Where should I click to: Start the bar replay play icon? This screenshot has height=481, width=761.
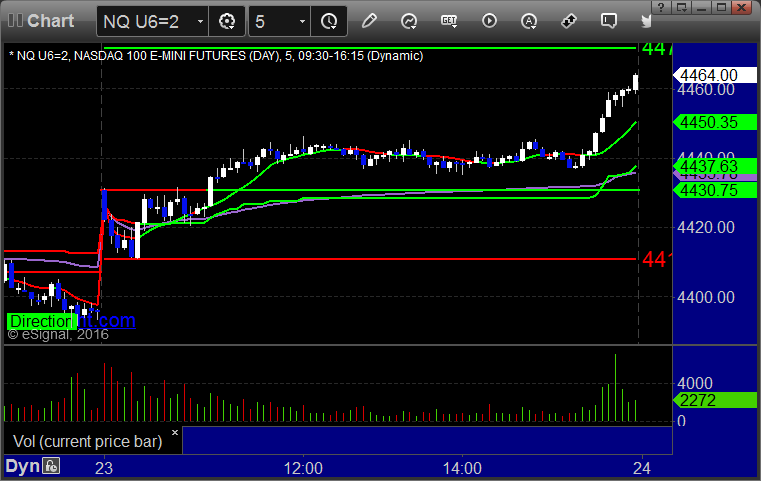click(489, 21)
